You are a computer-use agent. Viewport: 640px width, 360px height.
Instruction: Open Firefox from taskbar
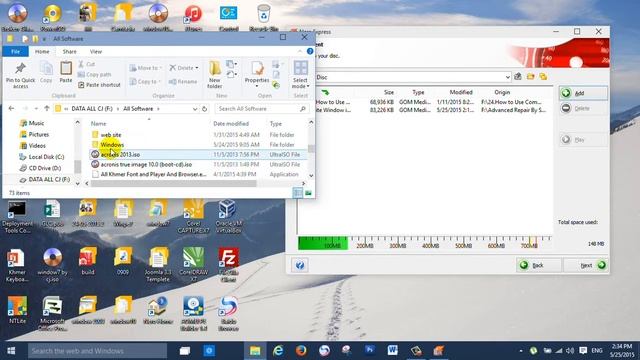[301, 351]
